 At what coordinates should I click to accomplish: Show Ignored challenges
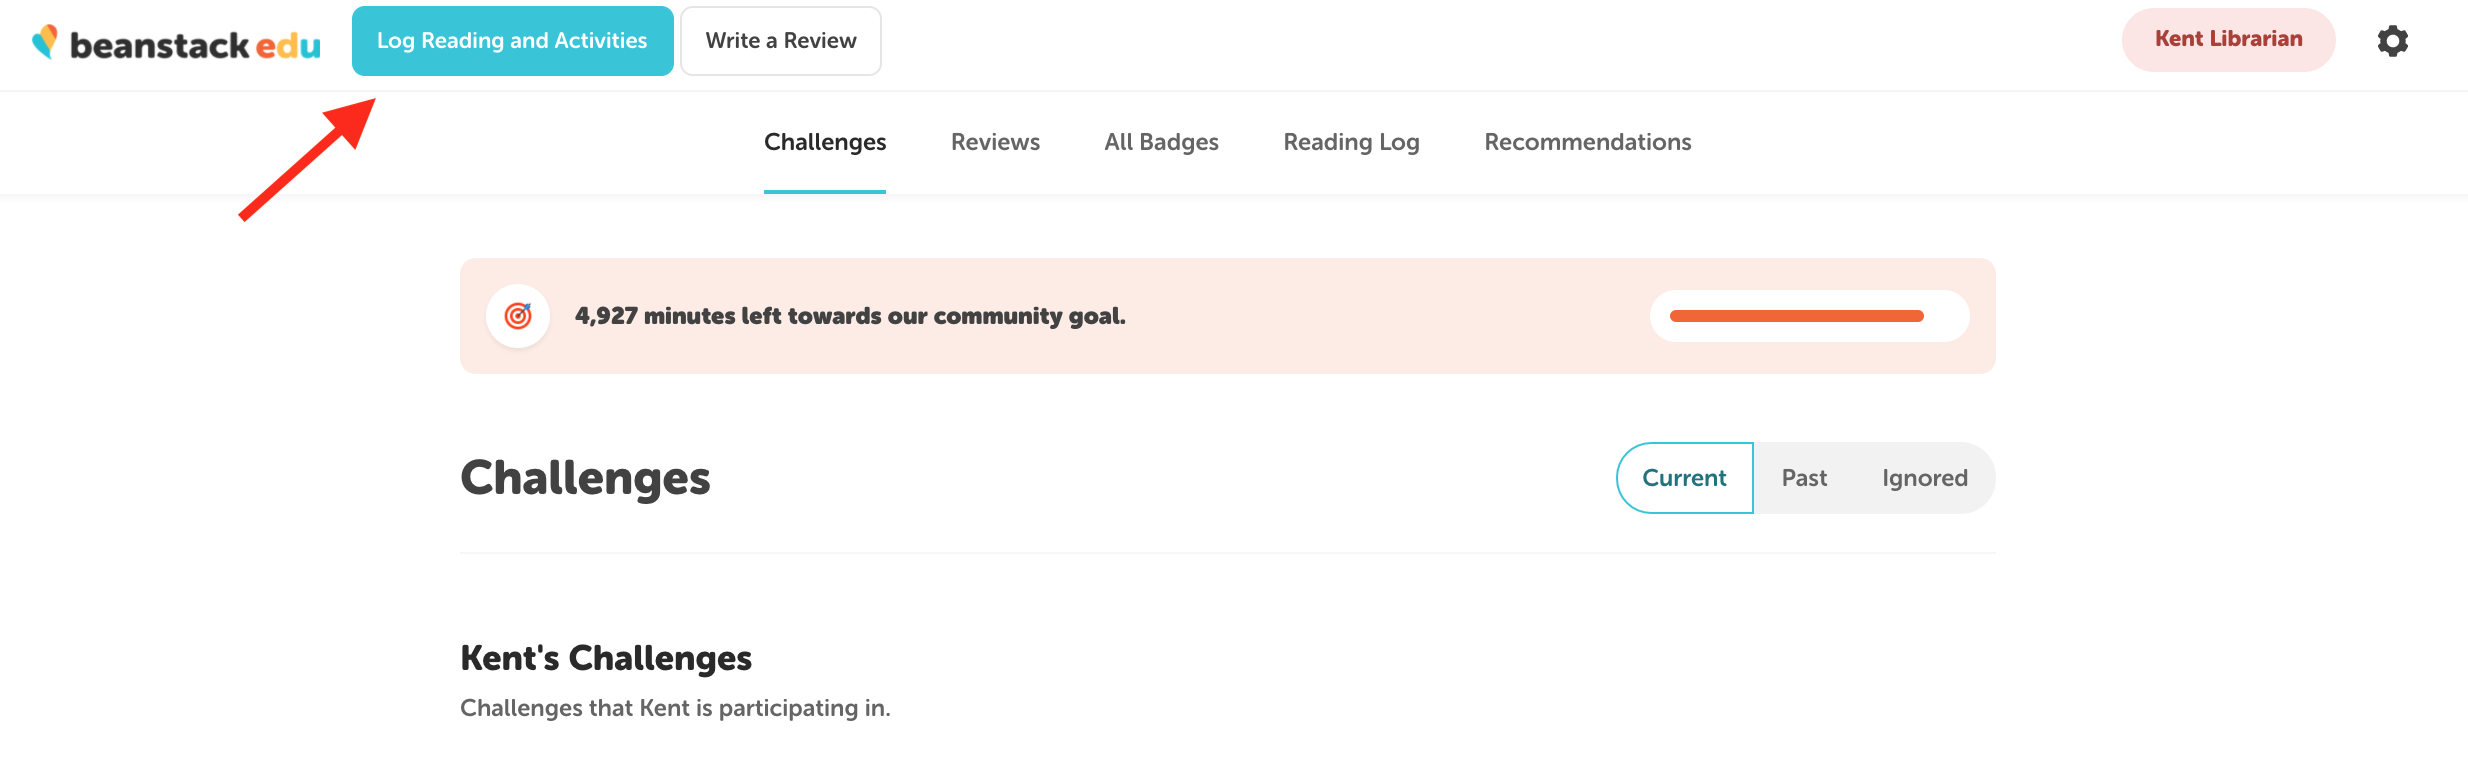pyautogui.click(x=1924, y=478)
